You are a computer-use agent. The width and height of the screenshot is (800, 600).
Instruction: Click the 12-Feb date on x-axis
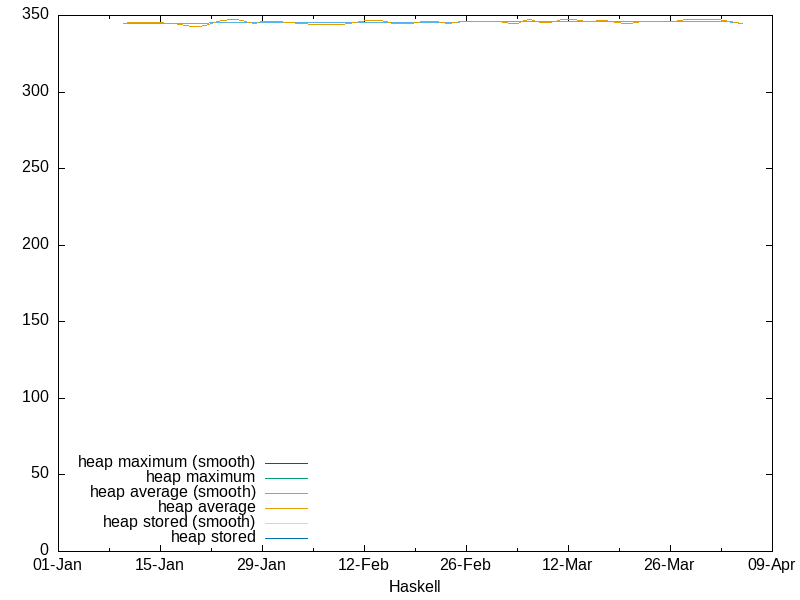coord(364,565)
